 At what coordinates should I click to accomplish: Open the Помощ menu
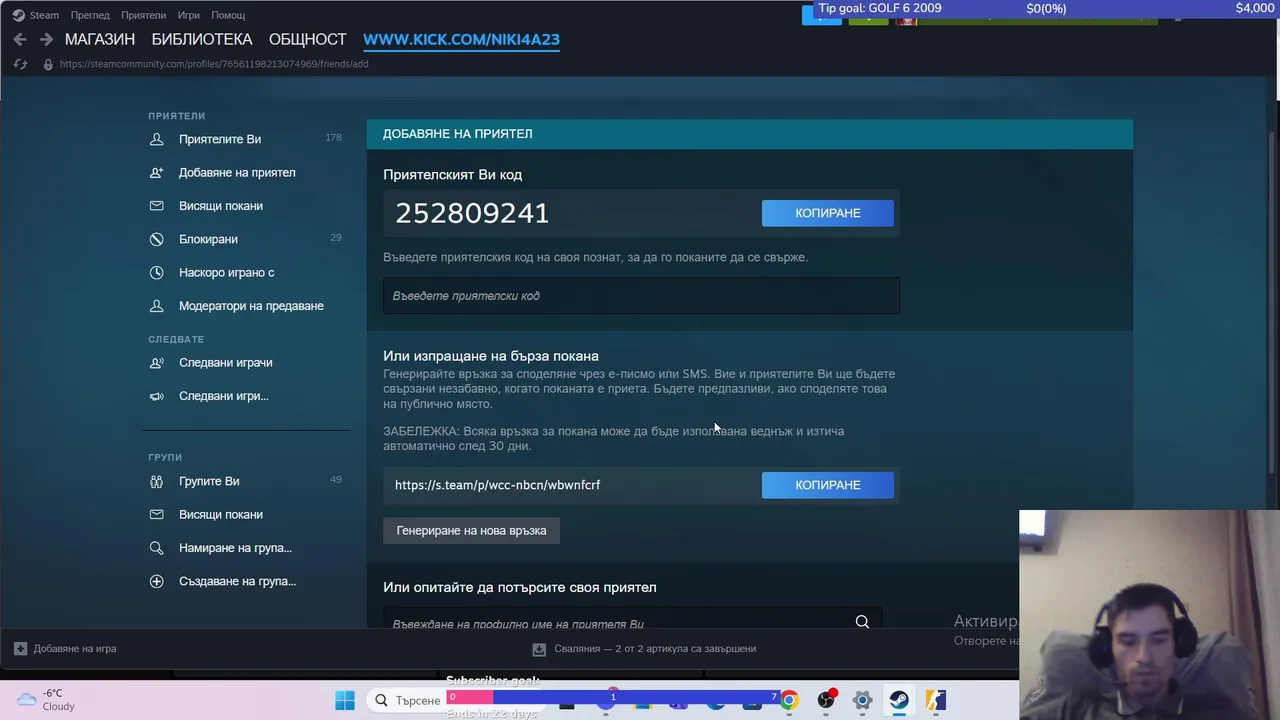pos(228,15)
